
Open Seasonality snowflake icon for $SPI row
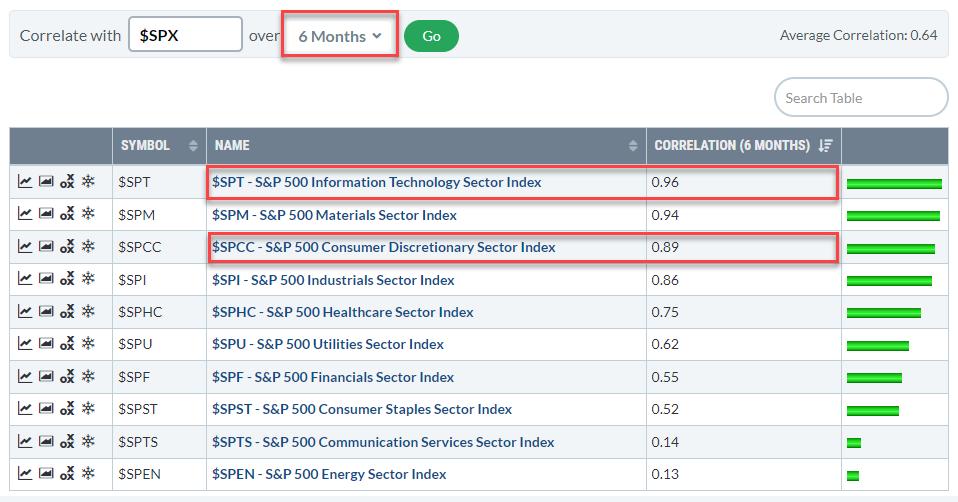click(x=88, y=279)
